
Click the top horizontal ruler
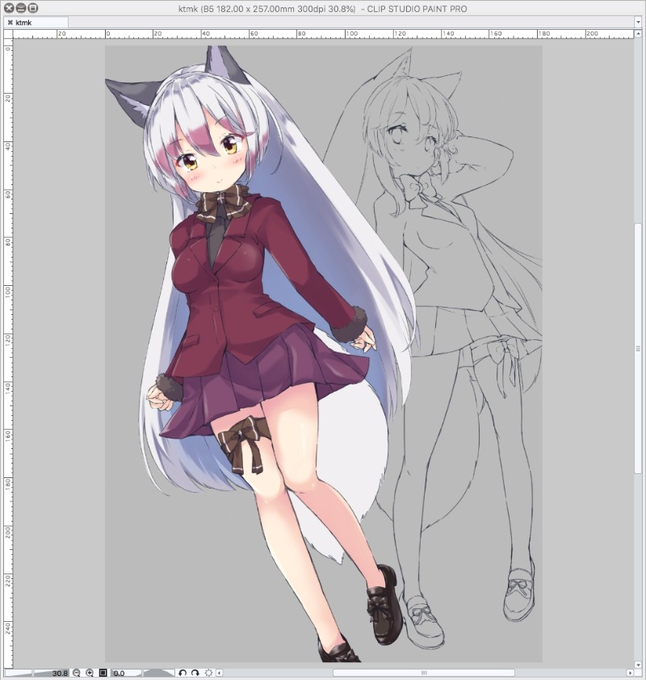click(323, 34)
